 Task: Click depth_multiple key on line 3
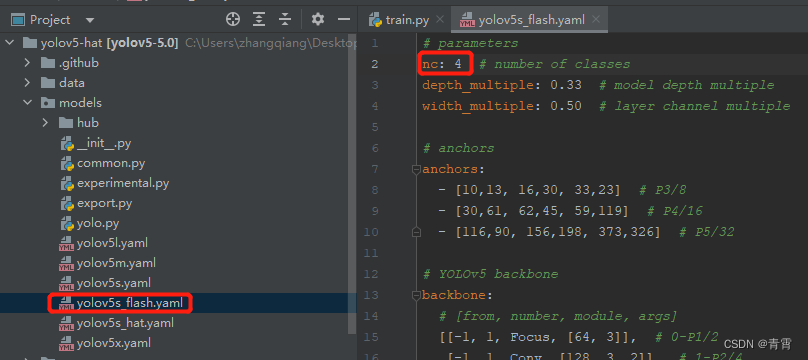tap(478, 85)
